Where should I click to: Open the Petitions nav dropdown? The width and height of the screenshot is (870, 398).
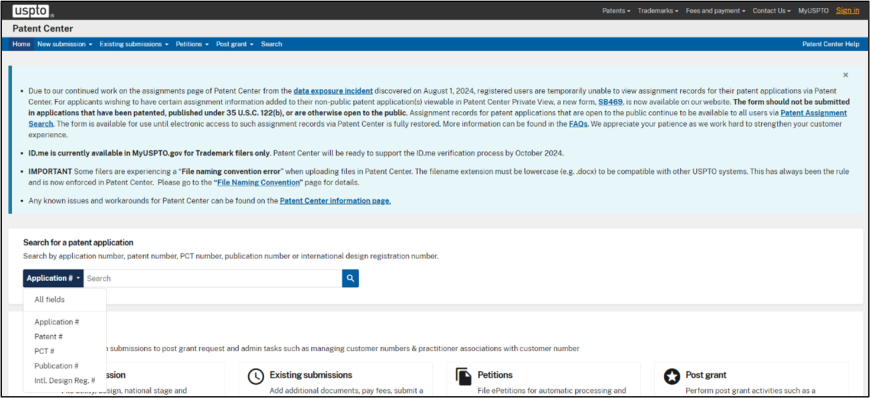(x=193, y=44)
